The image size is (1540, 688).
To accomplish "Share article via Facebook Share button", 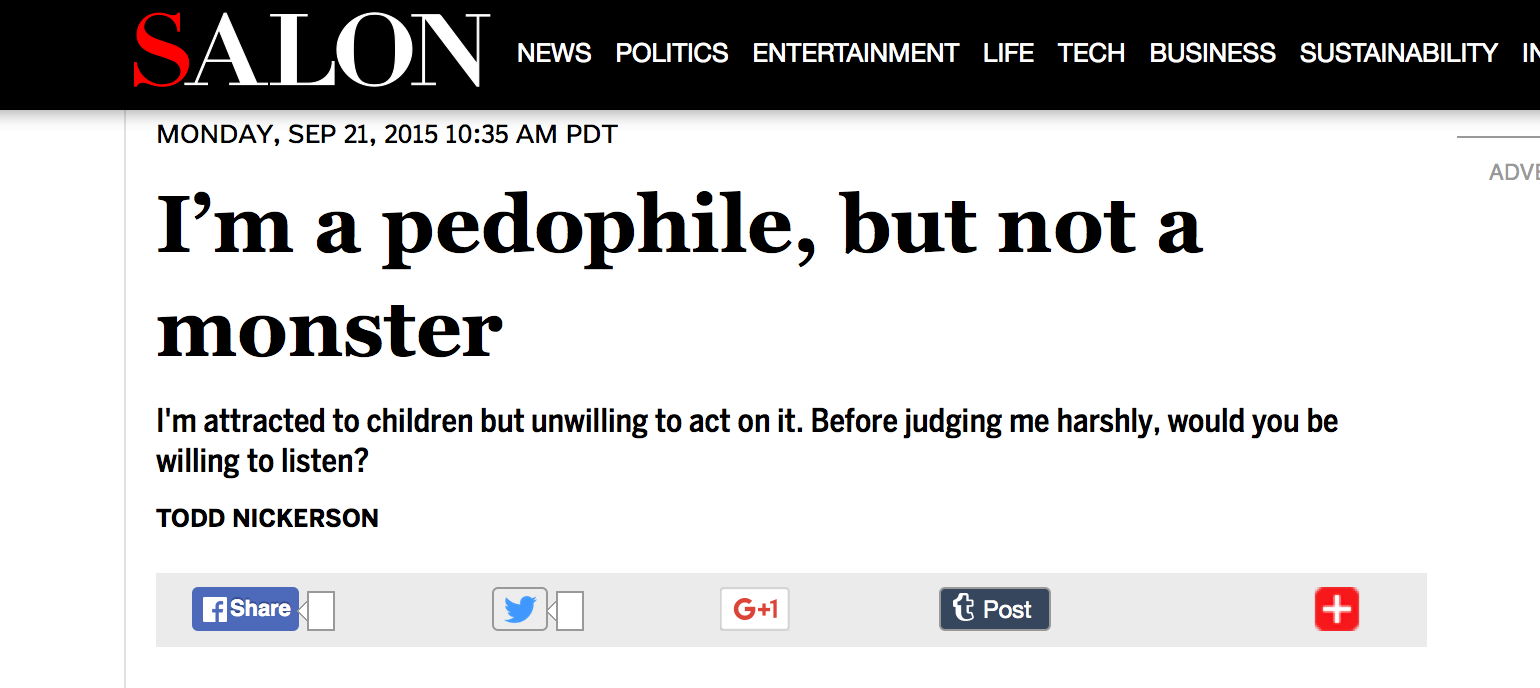I will point(246,609).
